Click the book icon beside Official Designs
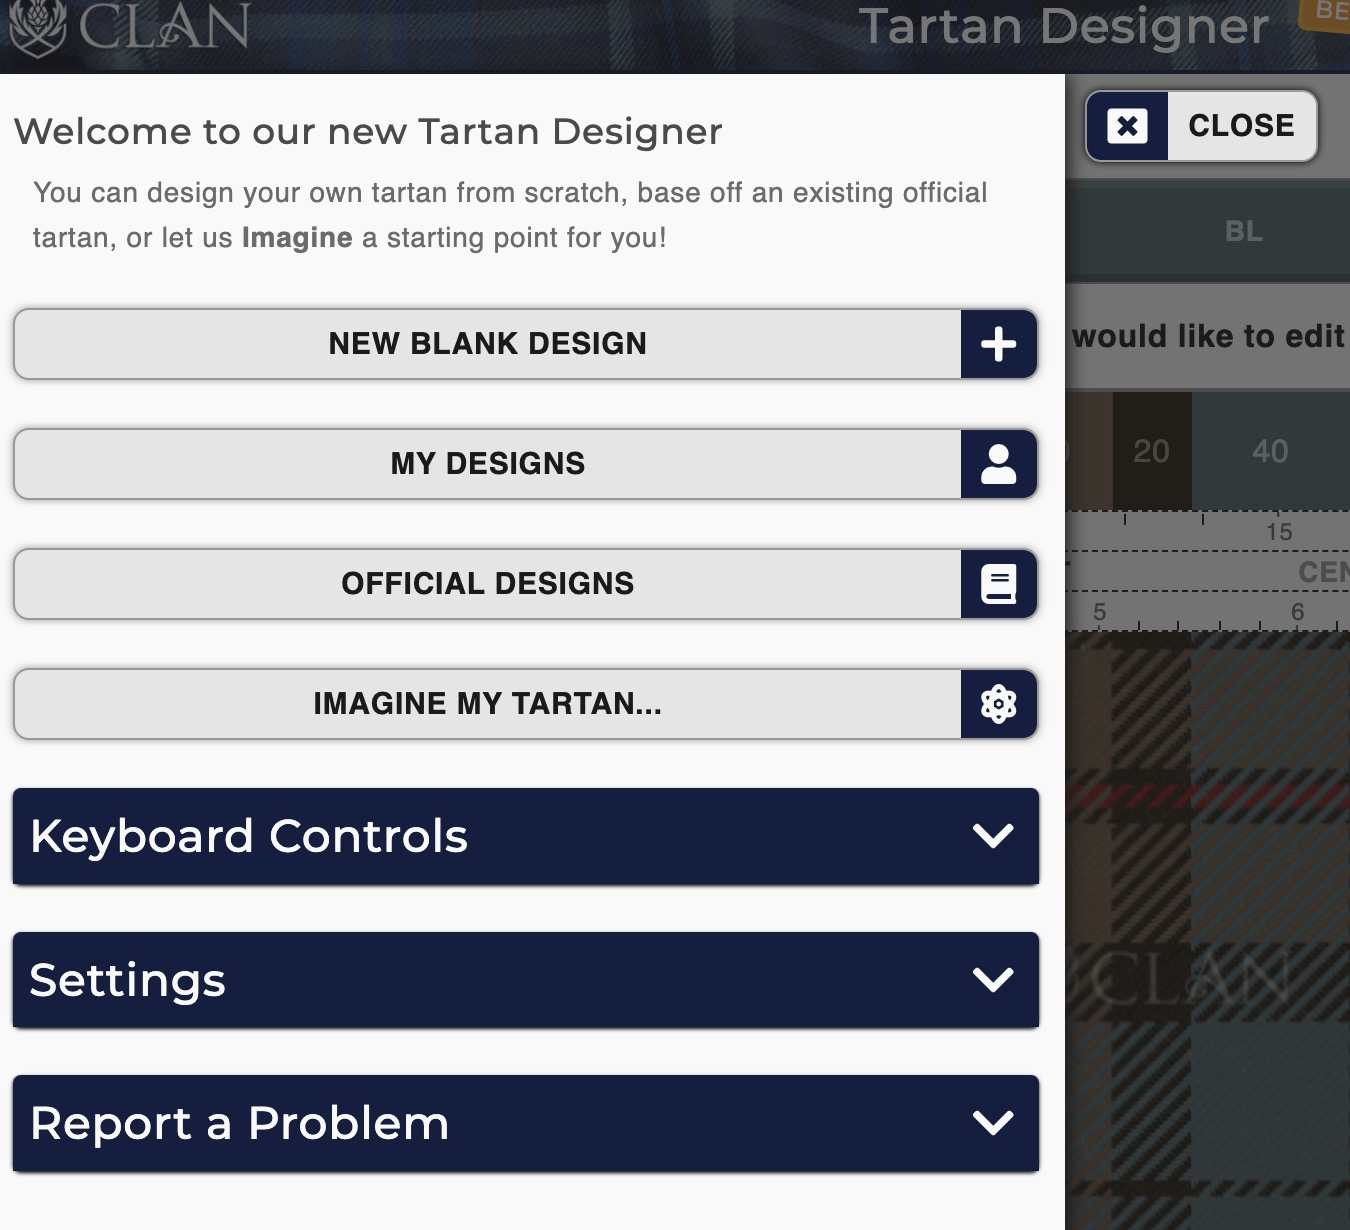The width and height of the screenshot is (1350, 1230). tap(997, 584)
